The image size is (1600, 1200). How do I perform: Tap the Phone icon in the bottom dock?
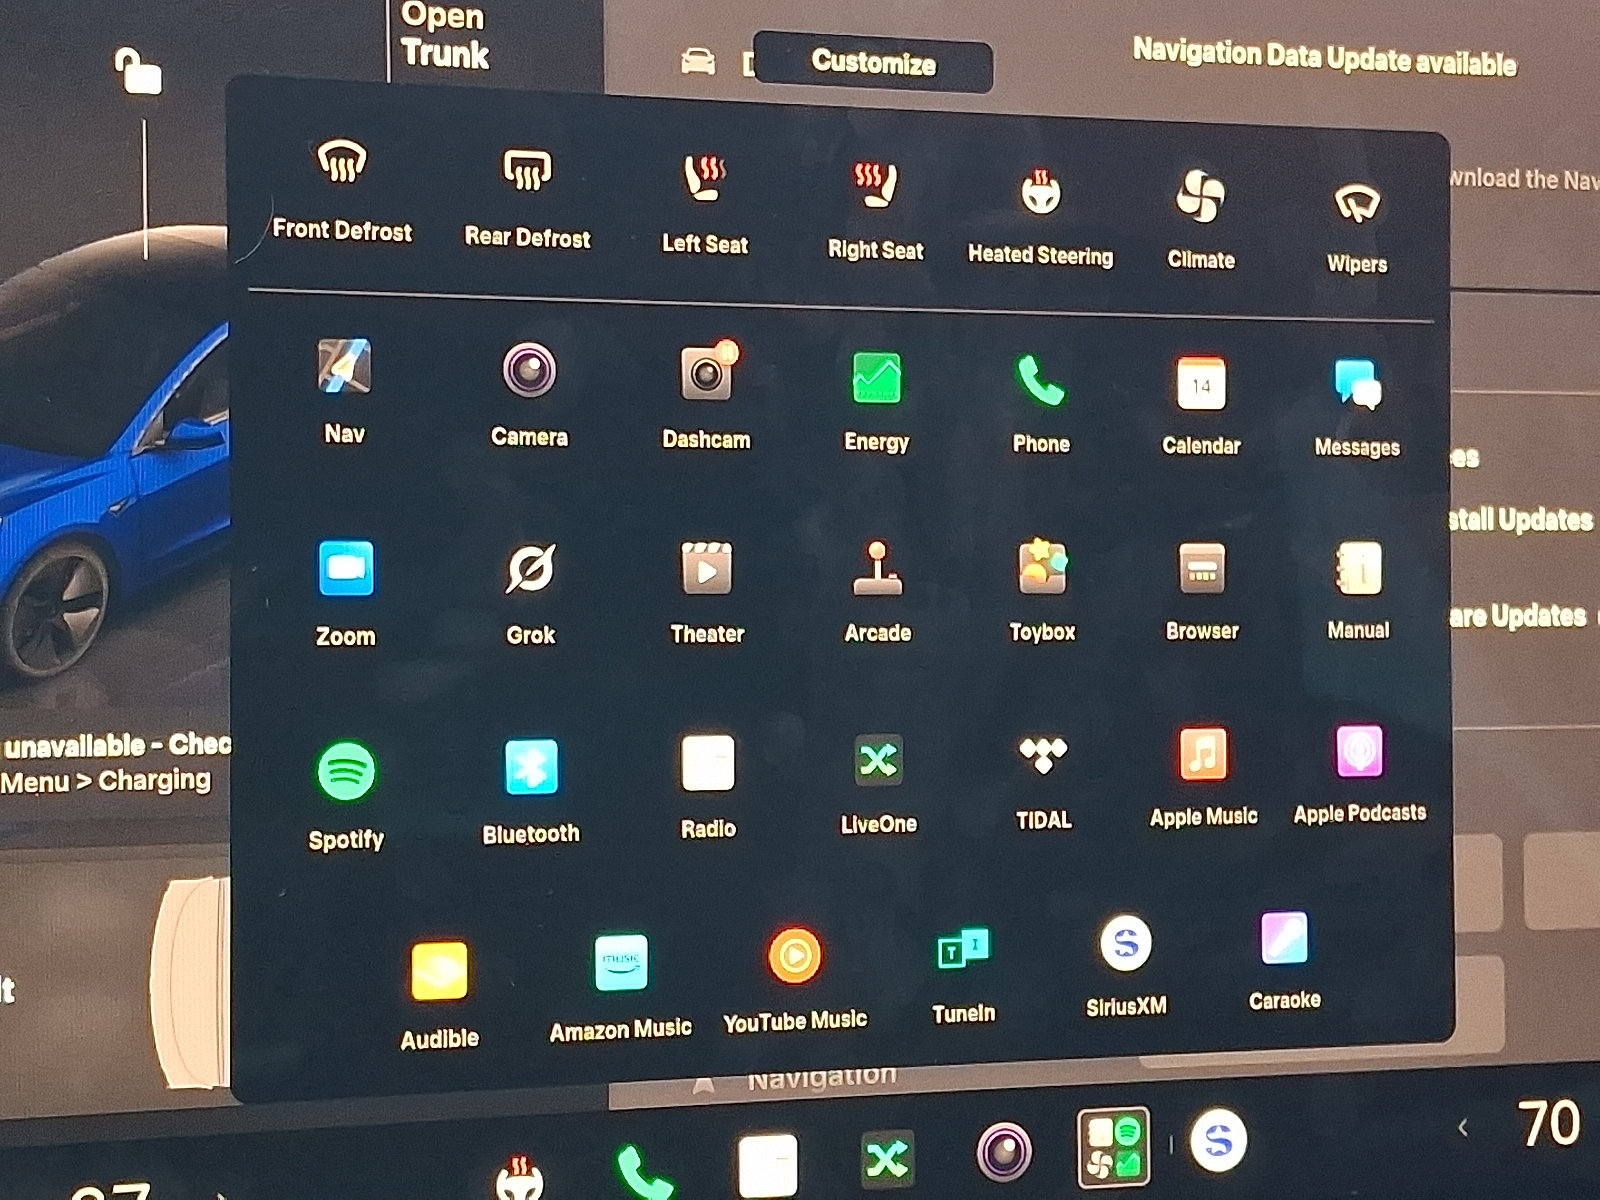click(x=644, y=1172)
